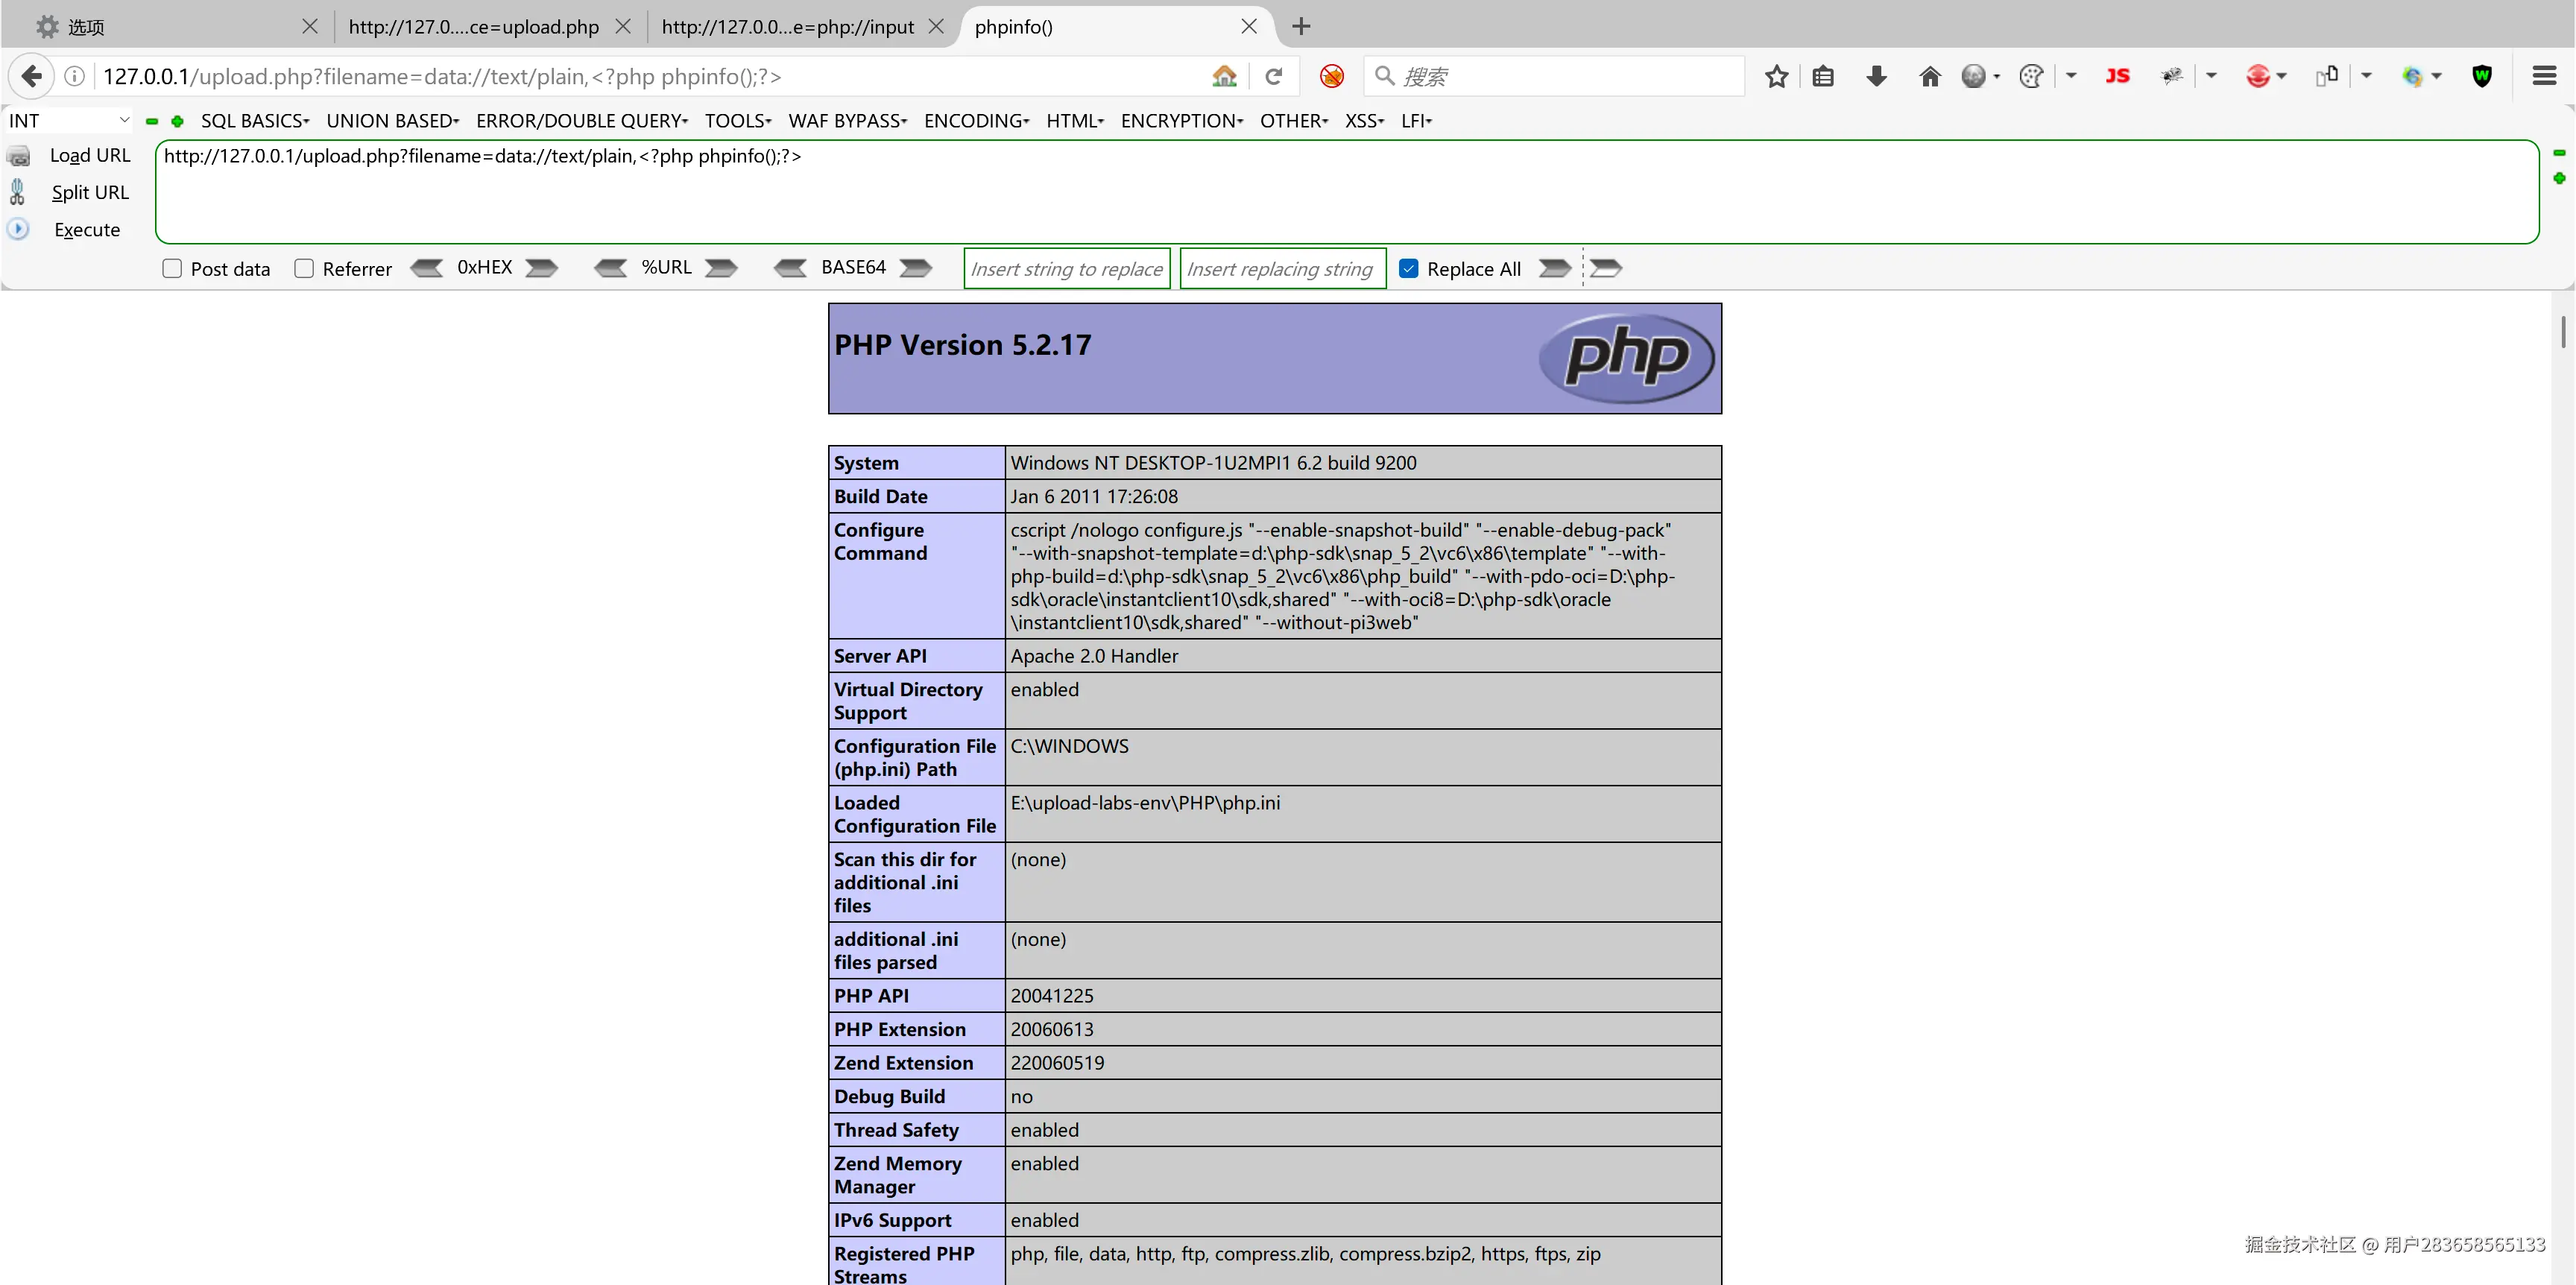Click the browser back arrow button
The height and width of the screenshot is (1285, 2576).
coord(31,76)
